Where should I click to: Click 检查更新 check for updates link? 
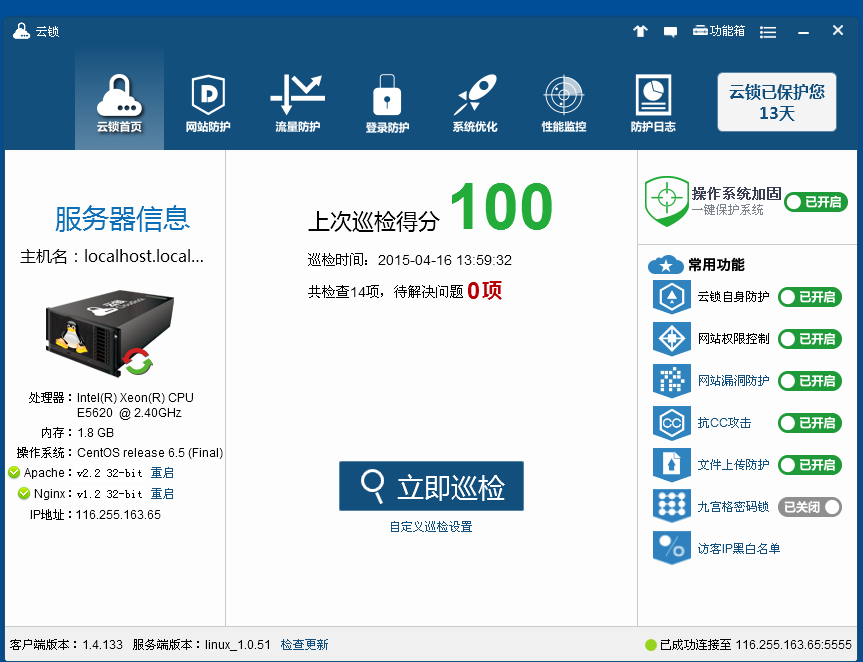304,645
